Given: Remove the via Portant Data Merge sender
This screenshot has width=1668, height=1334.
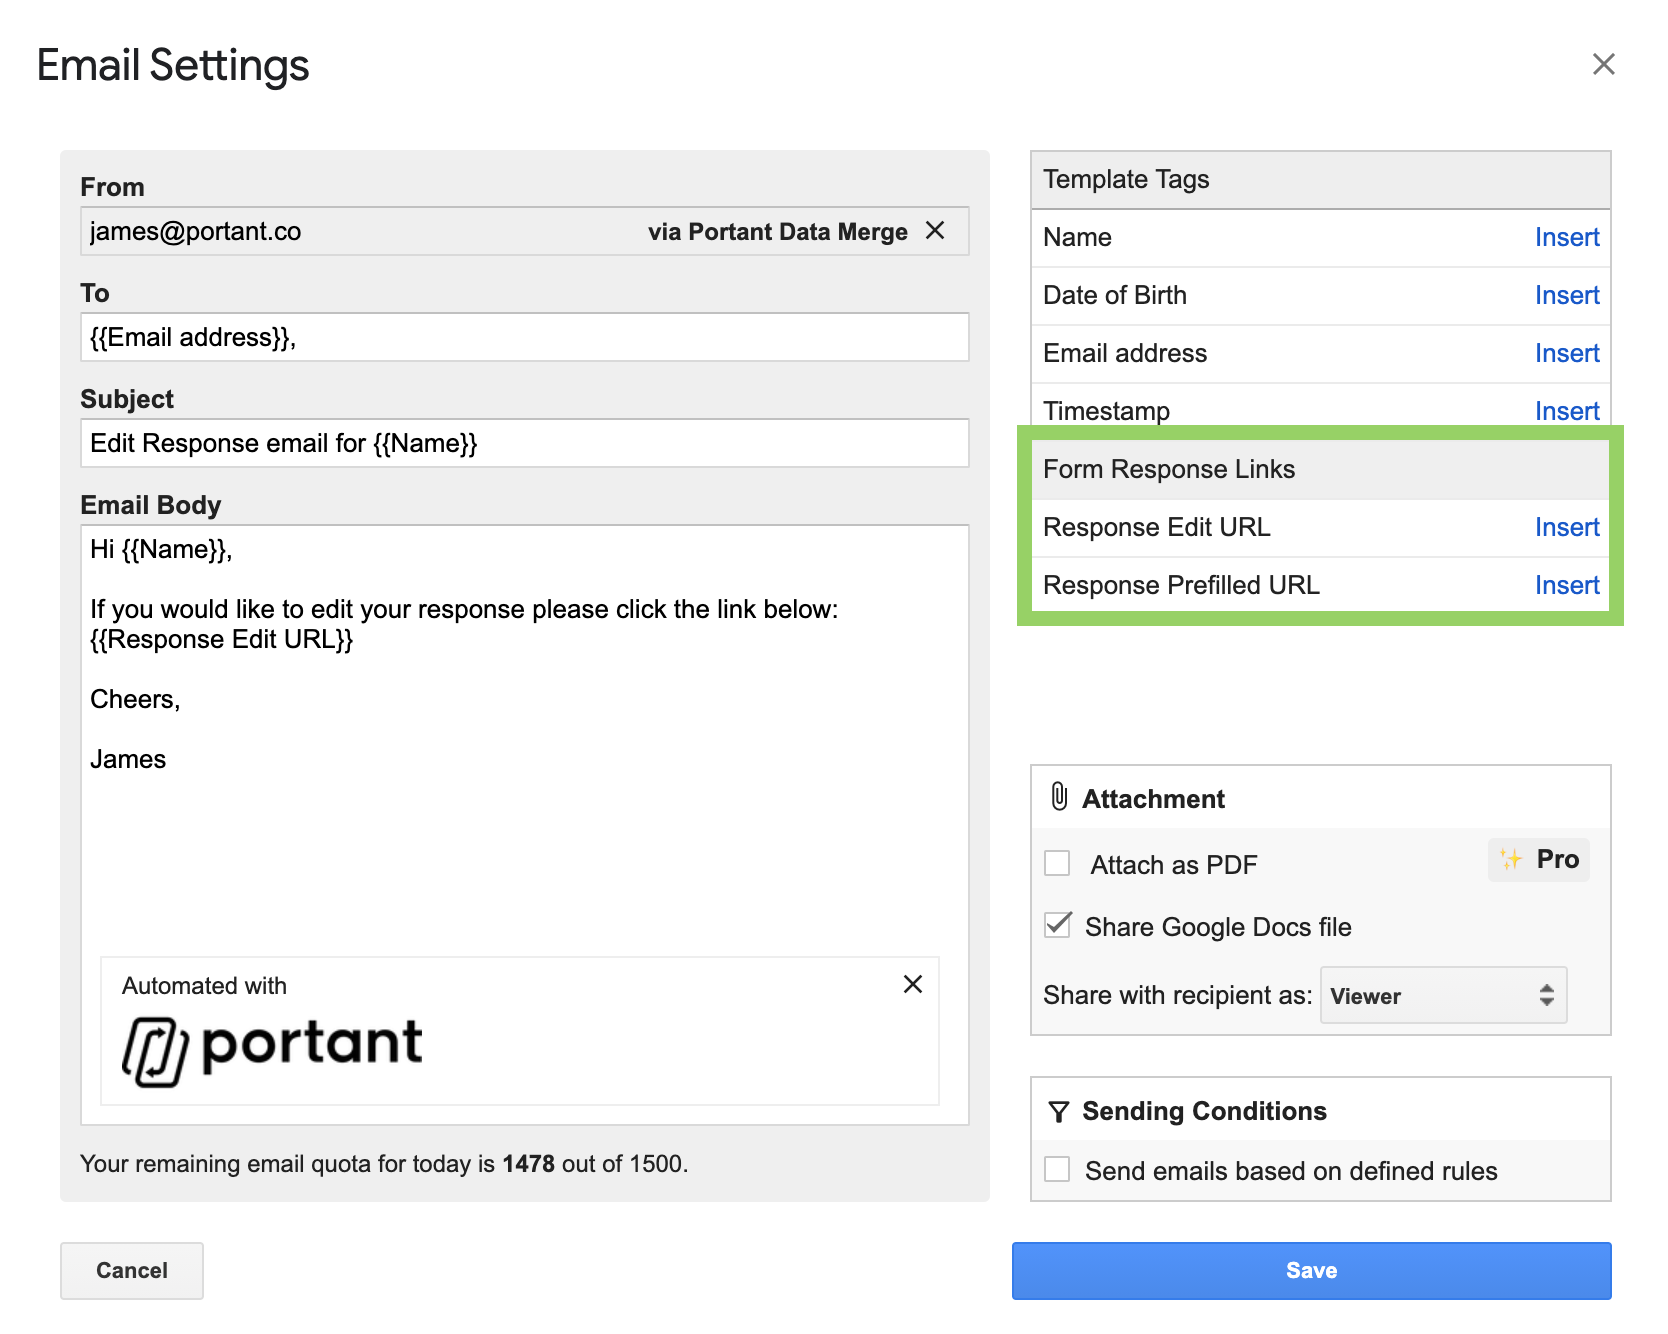Looking at the screenshot, I should click(935, 231).
